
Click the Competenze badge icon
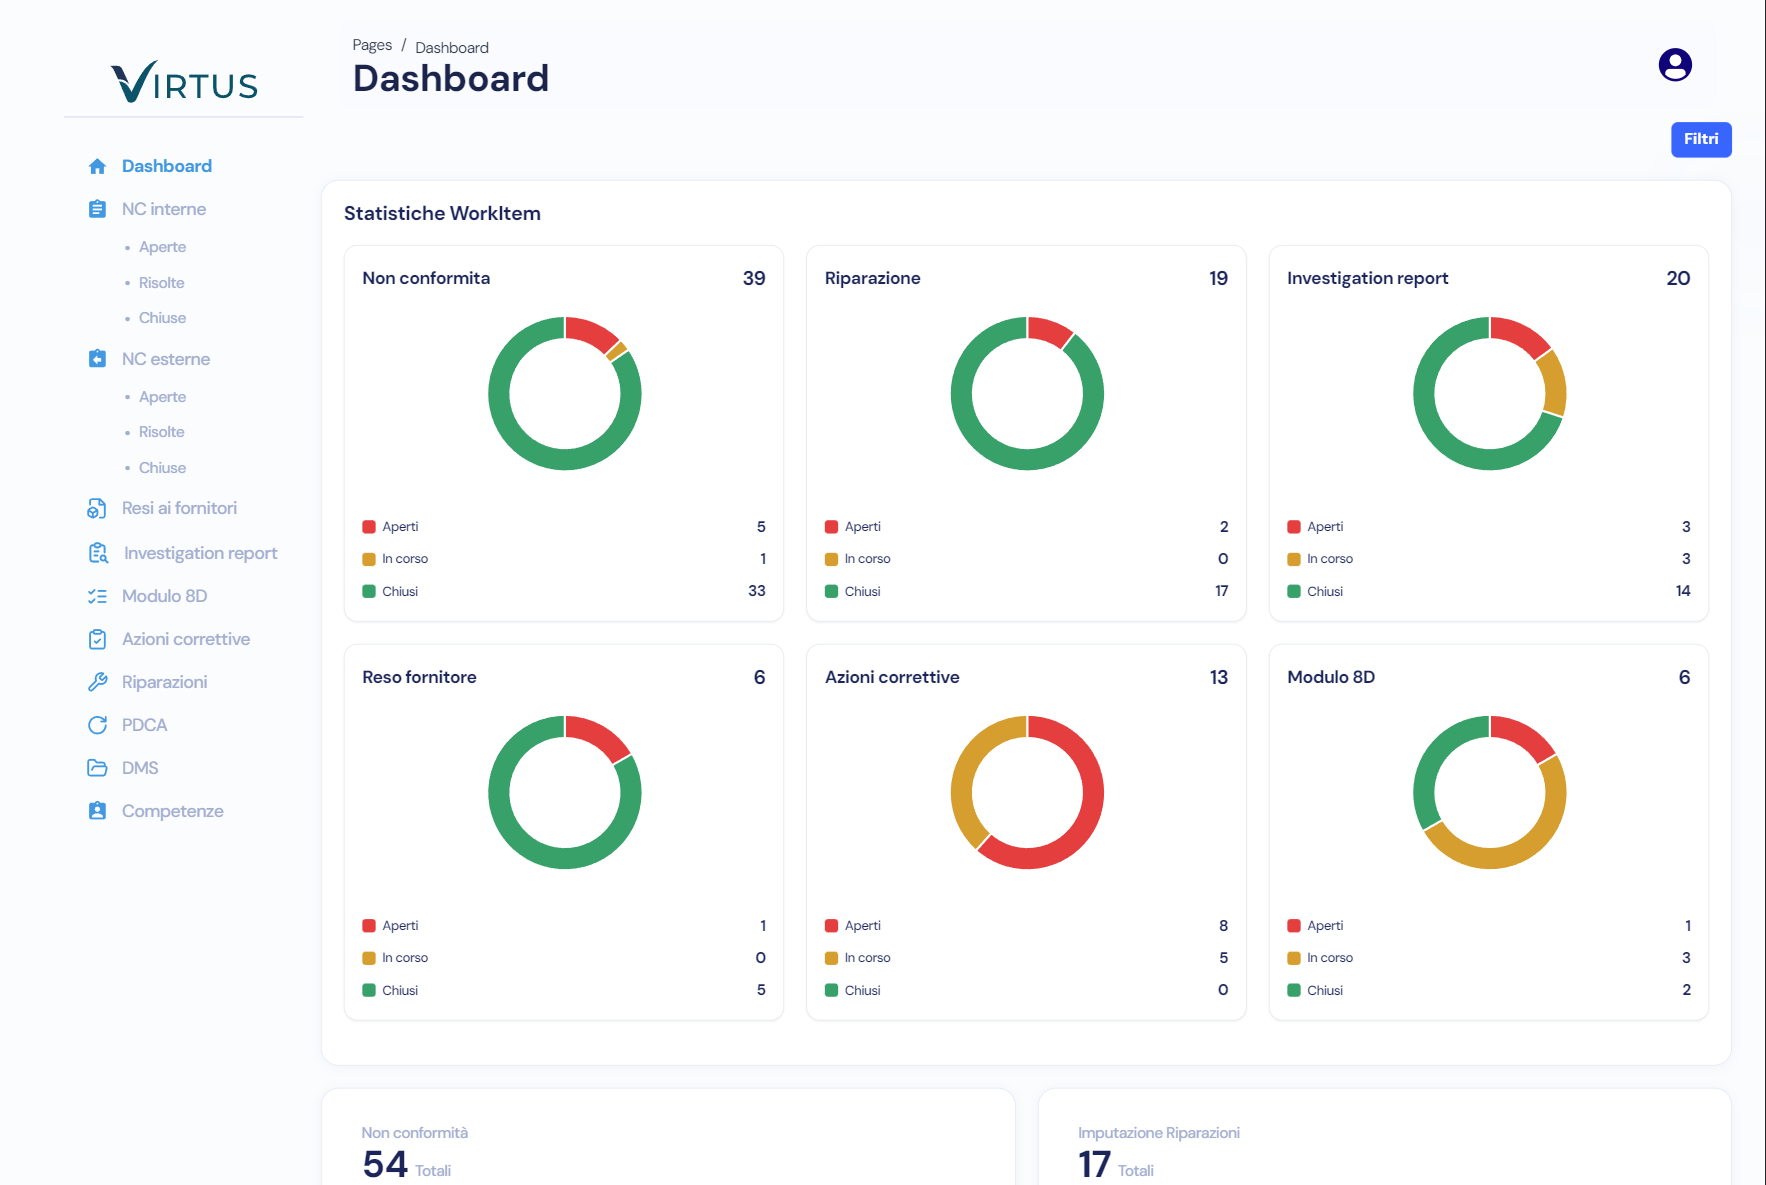click(97, 810)
